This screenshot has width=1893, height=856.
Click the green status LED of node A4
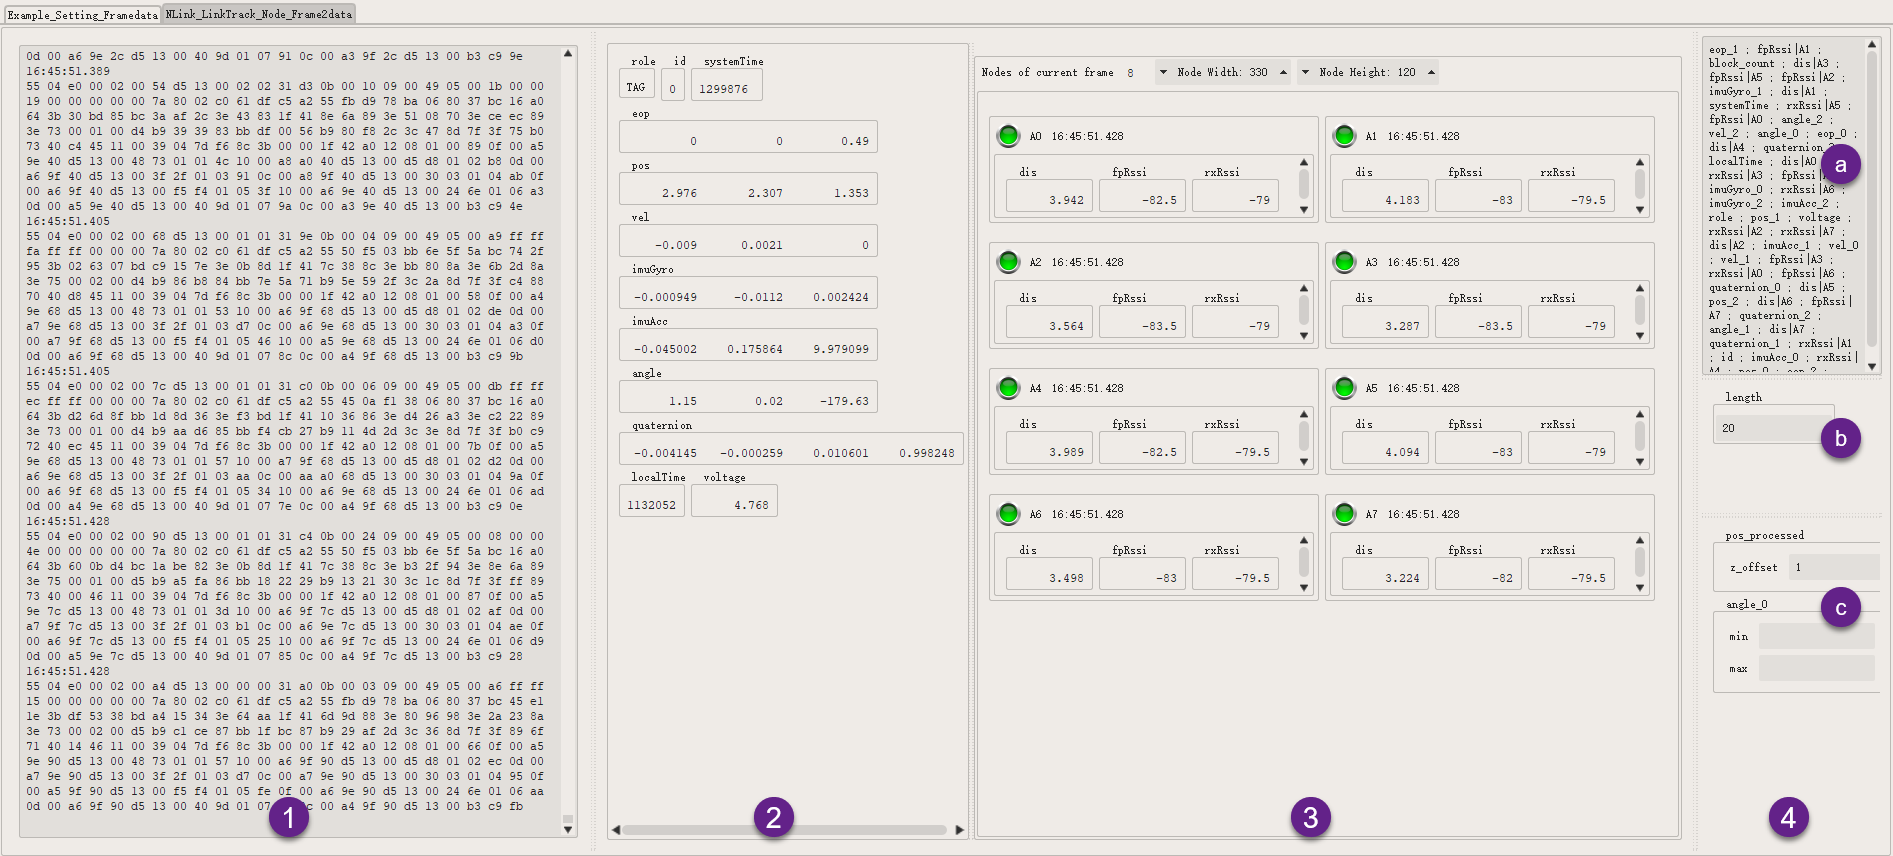(x=1008, y=388)
